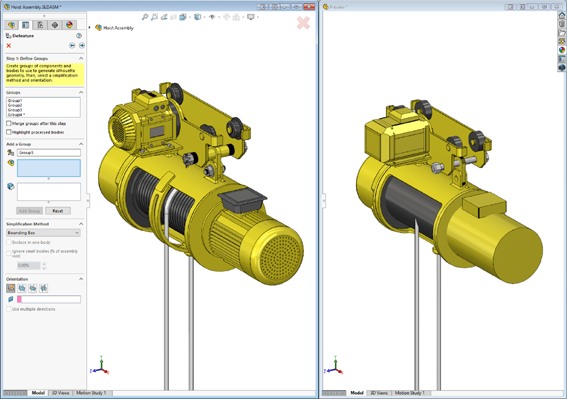Tick the Use multiple directions checkbox

tap(9, 309)
